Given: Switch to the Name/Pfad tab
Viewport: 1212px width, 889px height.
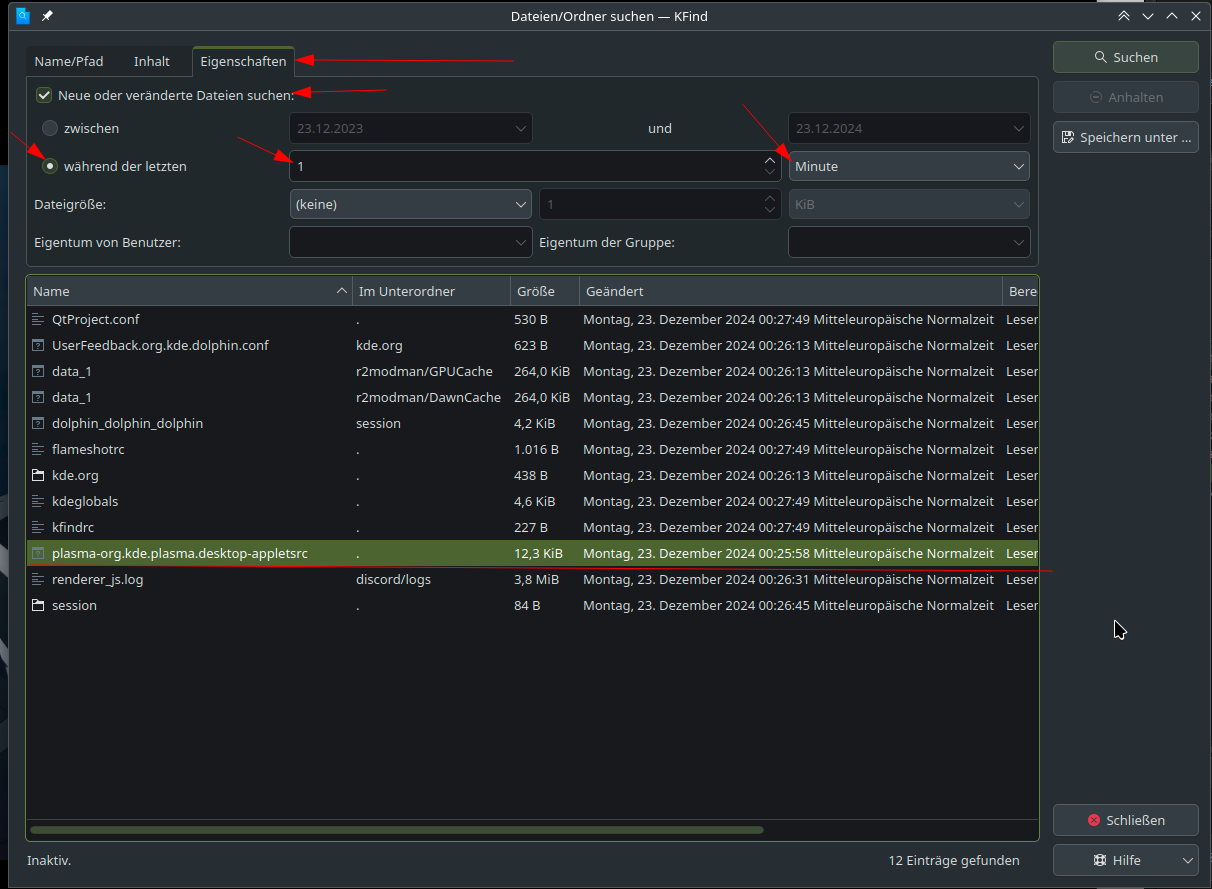Looking at the screenshot, I should click(x=69, y=61).
